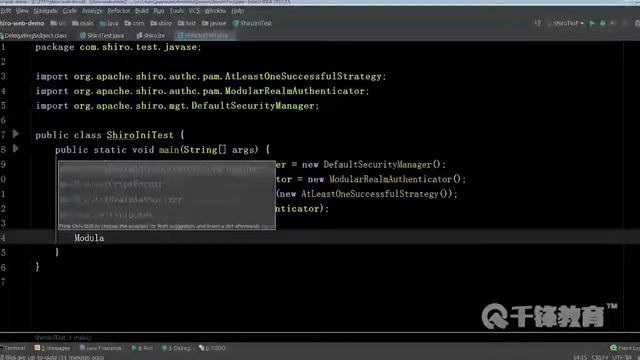
Task: Click on DefaultSecurityManager import line
Action: (177, 106)
